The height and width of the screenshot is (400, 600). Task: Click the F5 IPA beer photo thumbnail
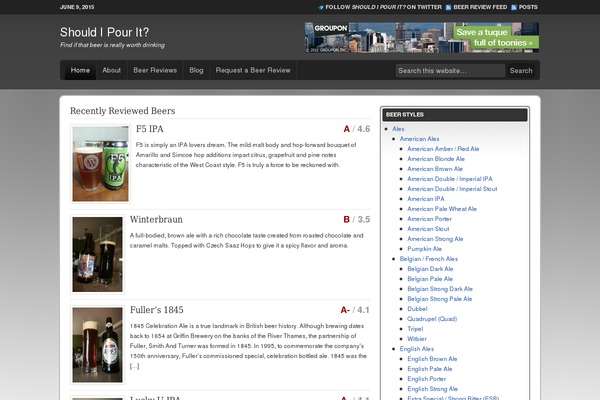pyautogui.click(x=101, y=163)
